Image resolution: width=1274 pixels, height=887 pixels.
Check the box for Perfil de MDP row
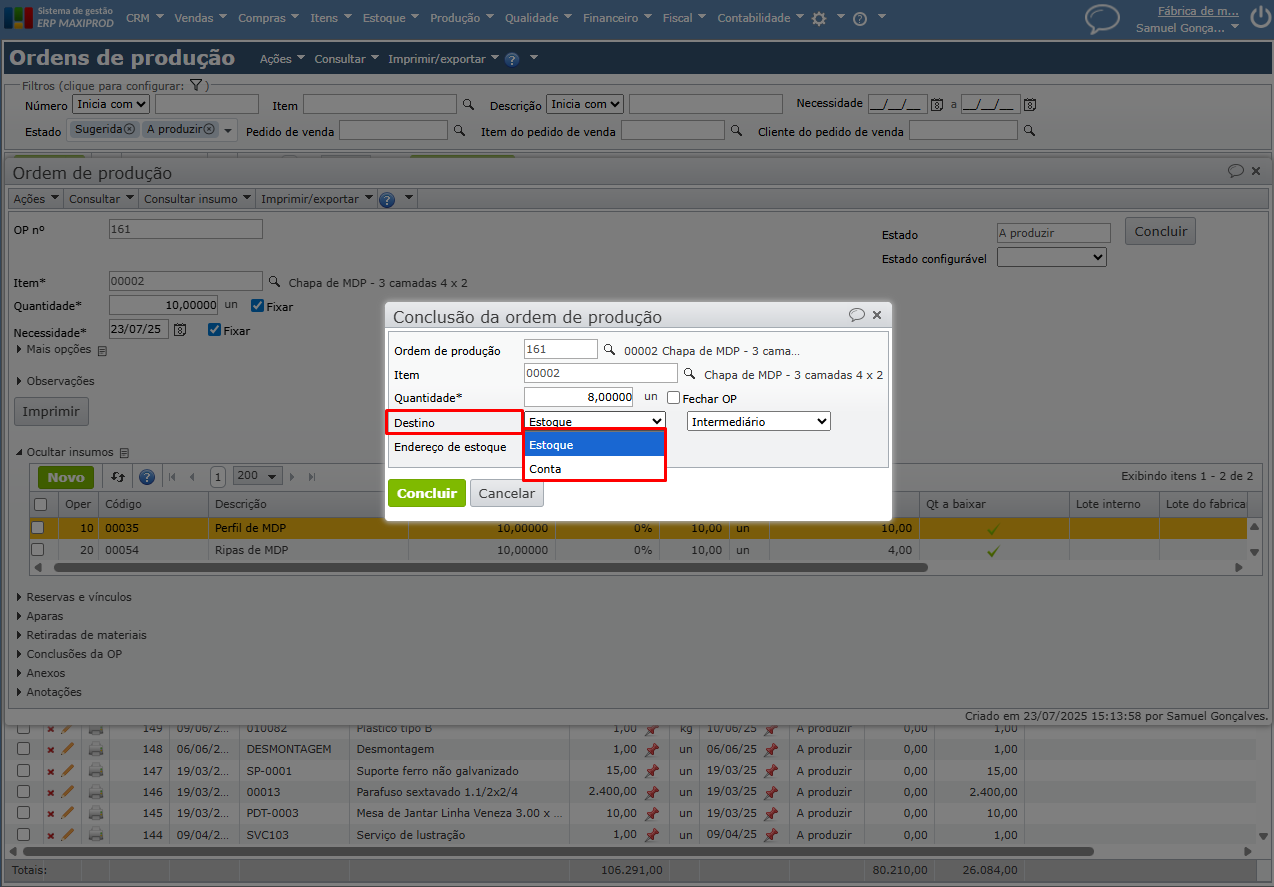pyautogui.click(x=37, y=528)
